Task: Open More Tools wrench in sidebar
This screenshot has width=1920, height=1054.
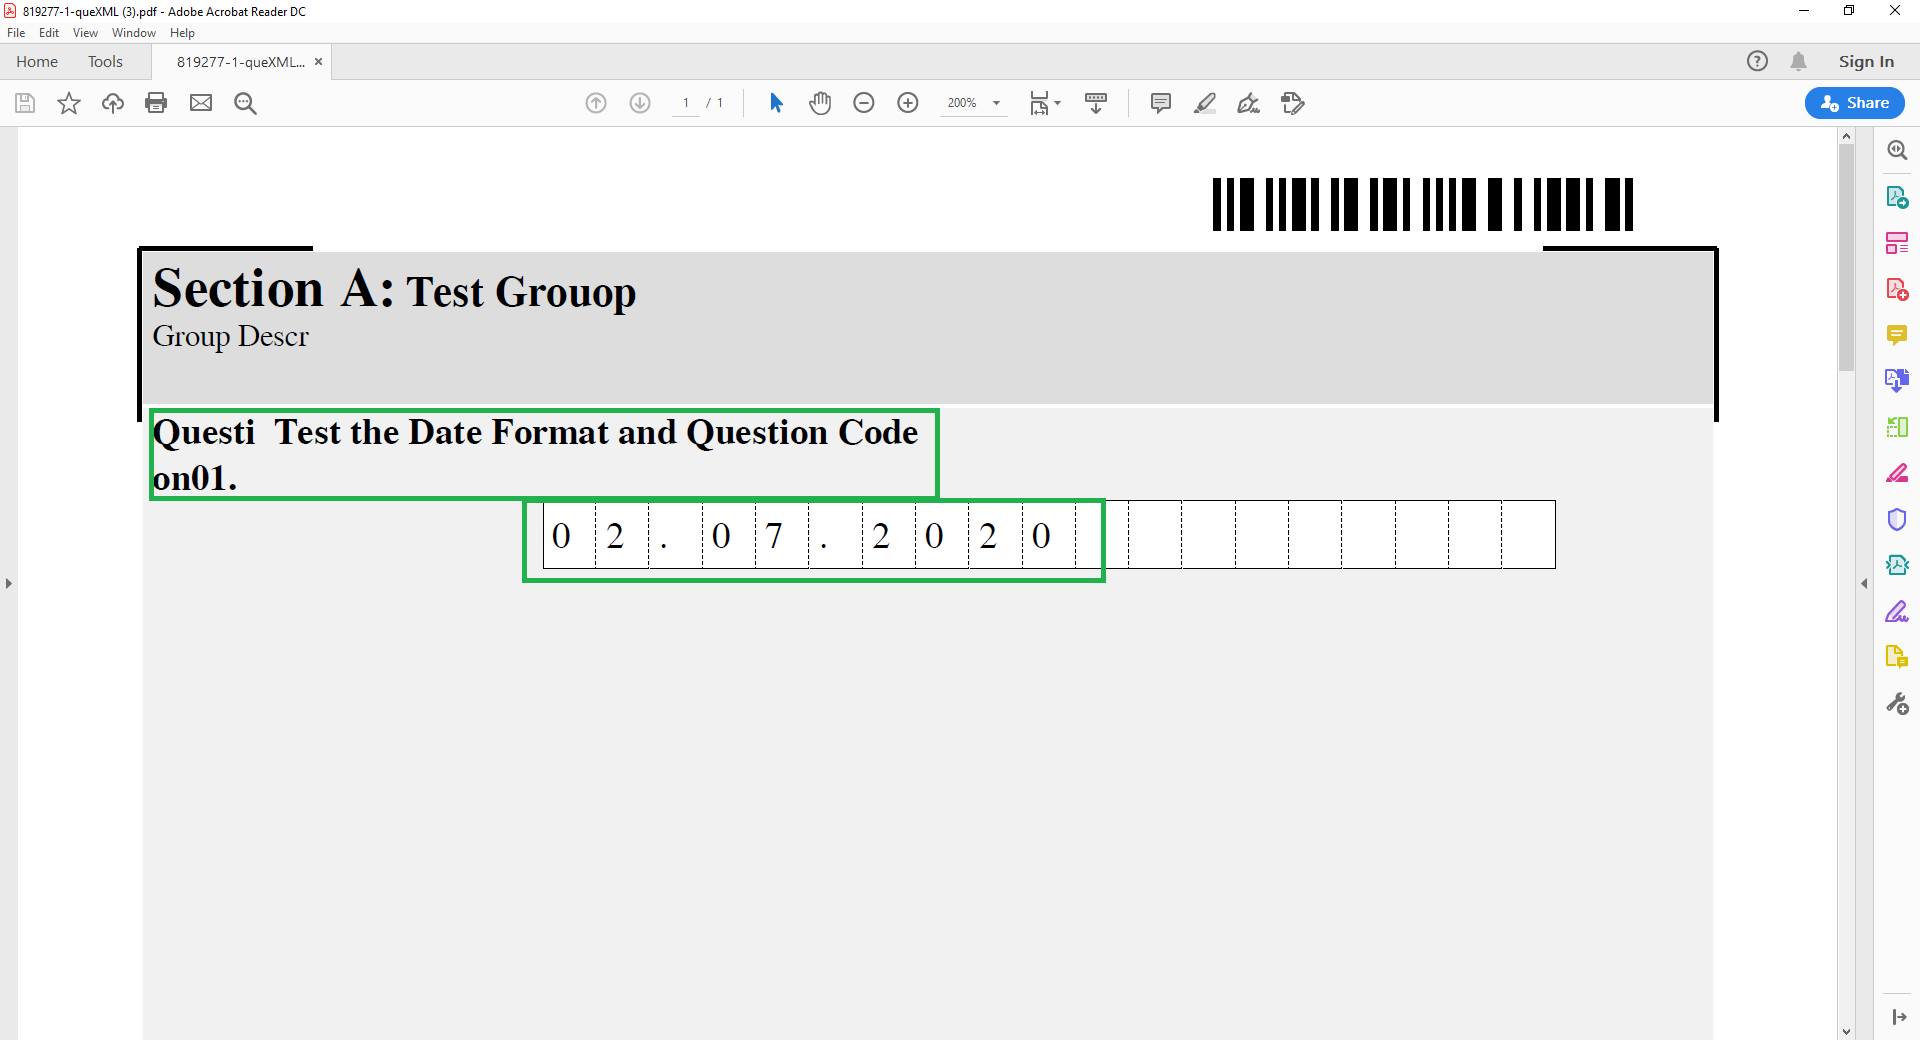Action: pyautogui.click(x=1897, y=704)
